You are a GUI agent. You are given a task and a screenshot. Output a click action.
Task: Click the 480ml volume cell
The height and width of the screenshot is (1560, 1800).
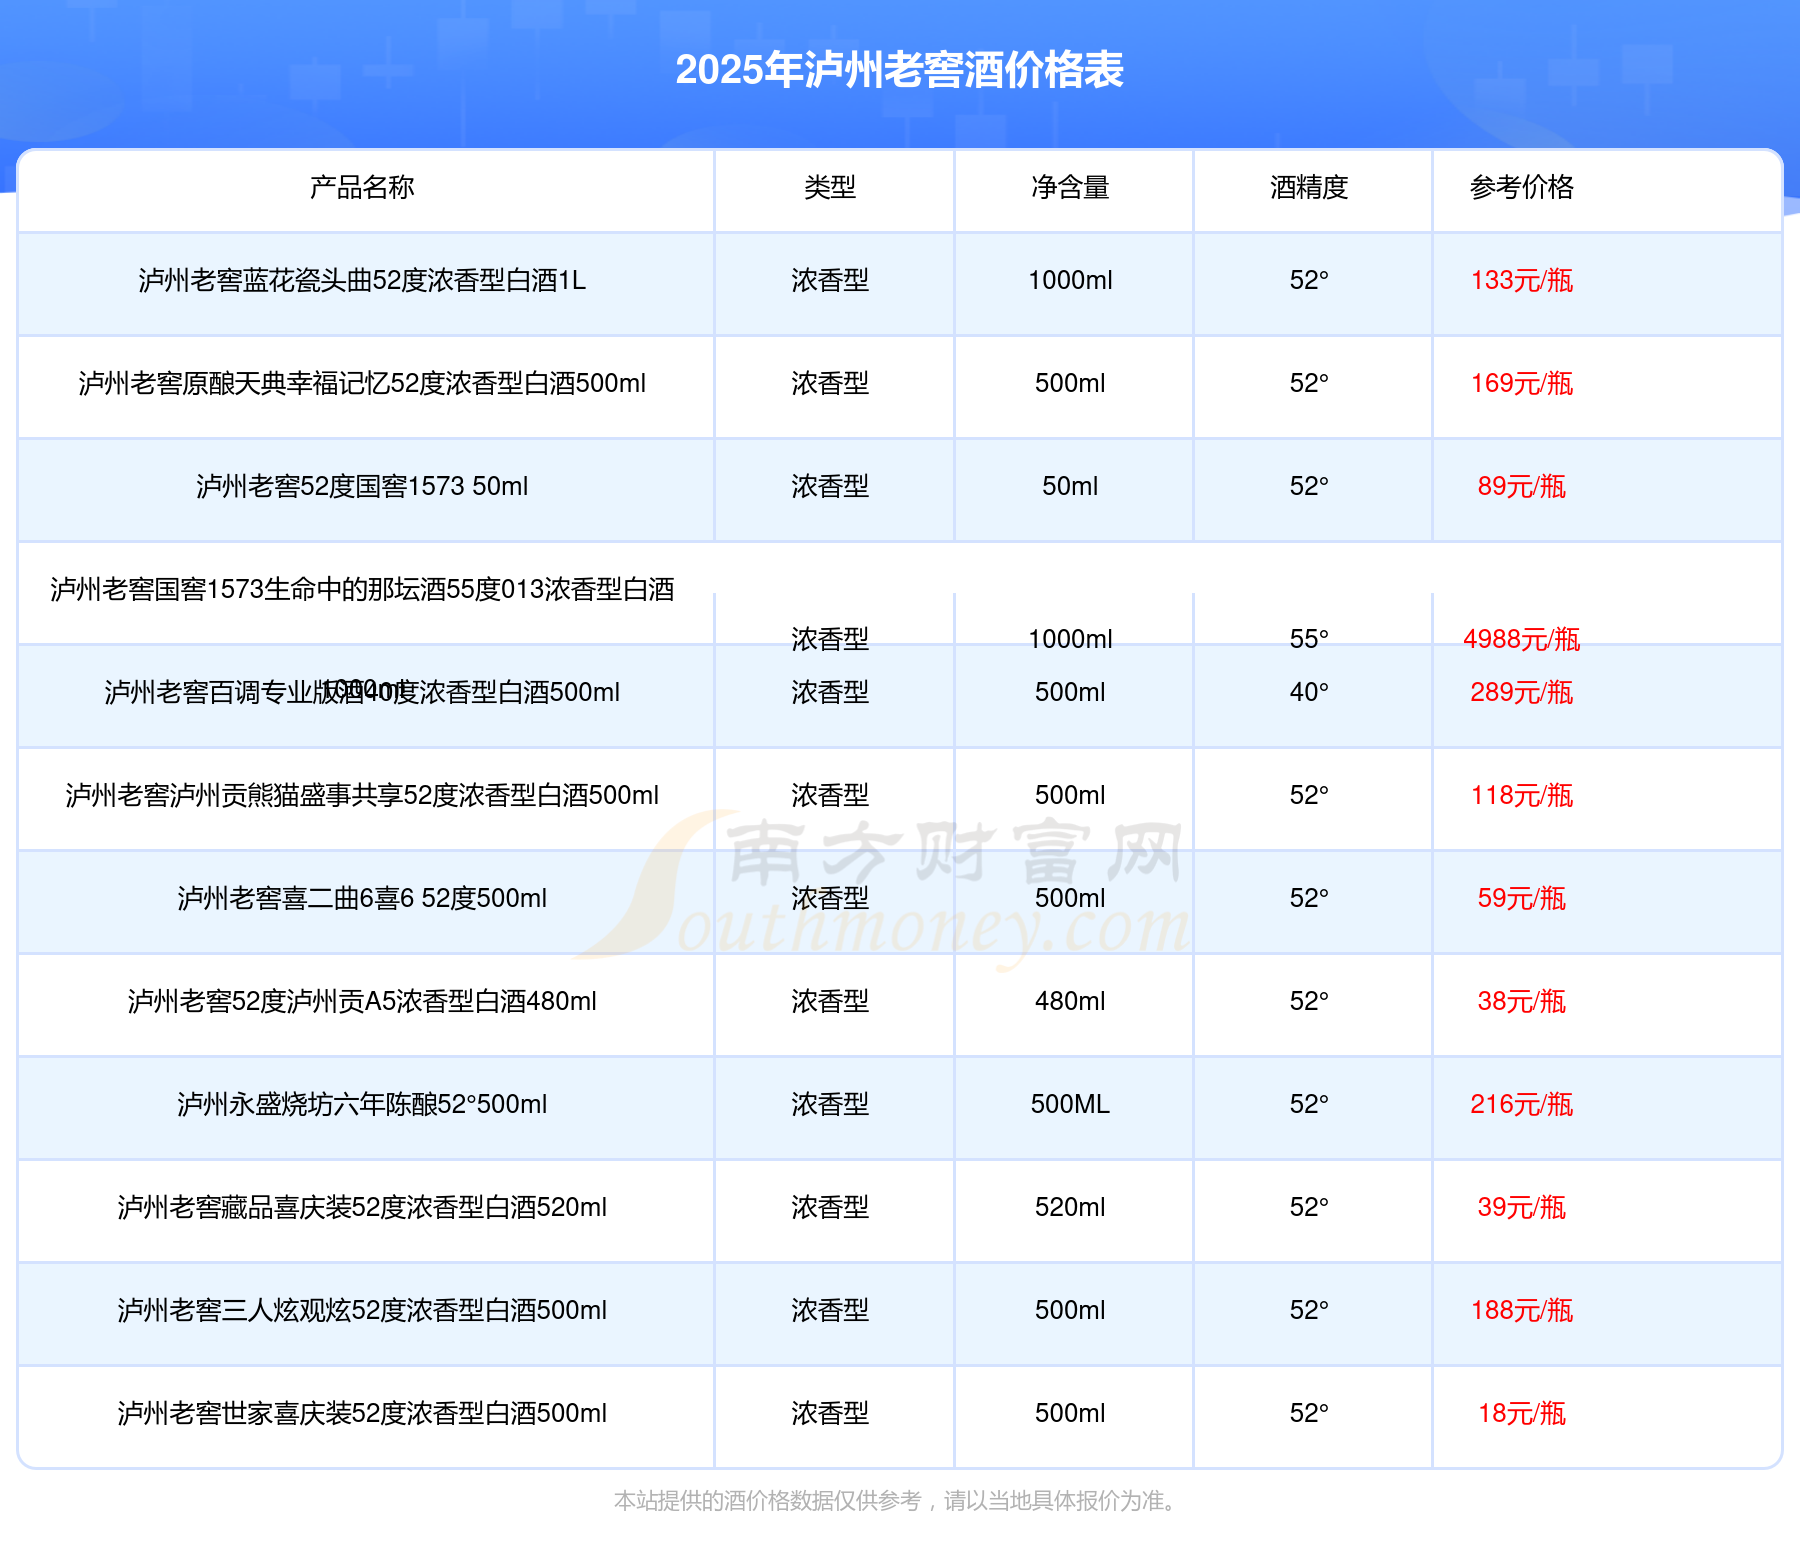[1070, 1001]
